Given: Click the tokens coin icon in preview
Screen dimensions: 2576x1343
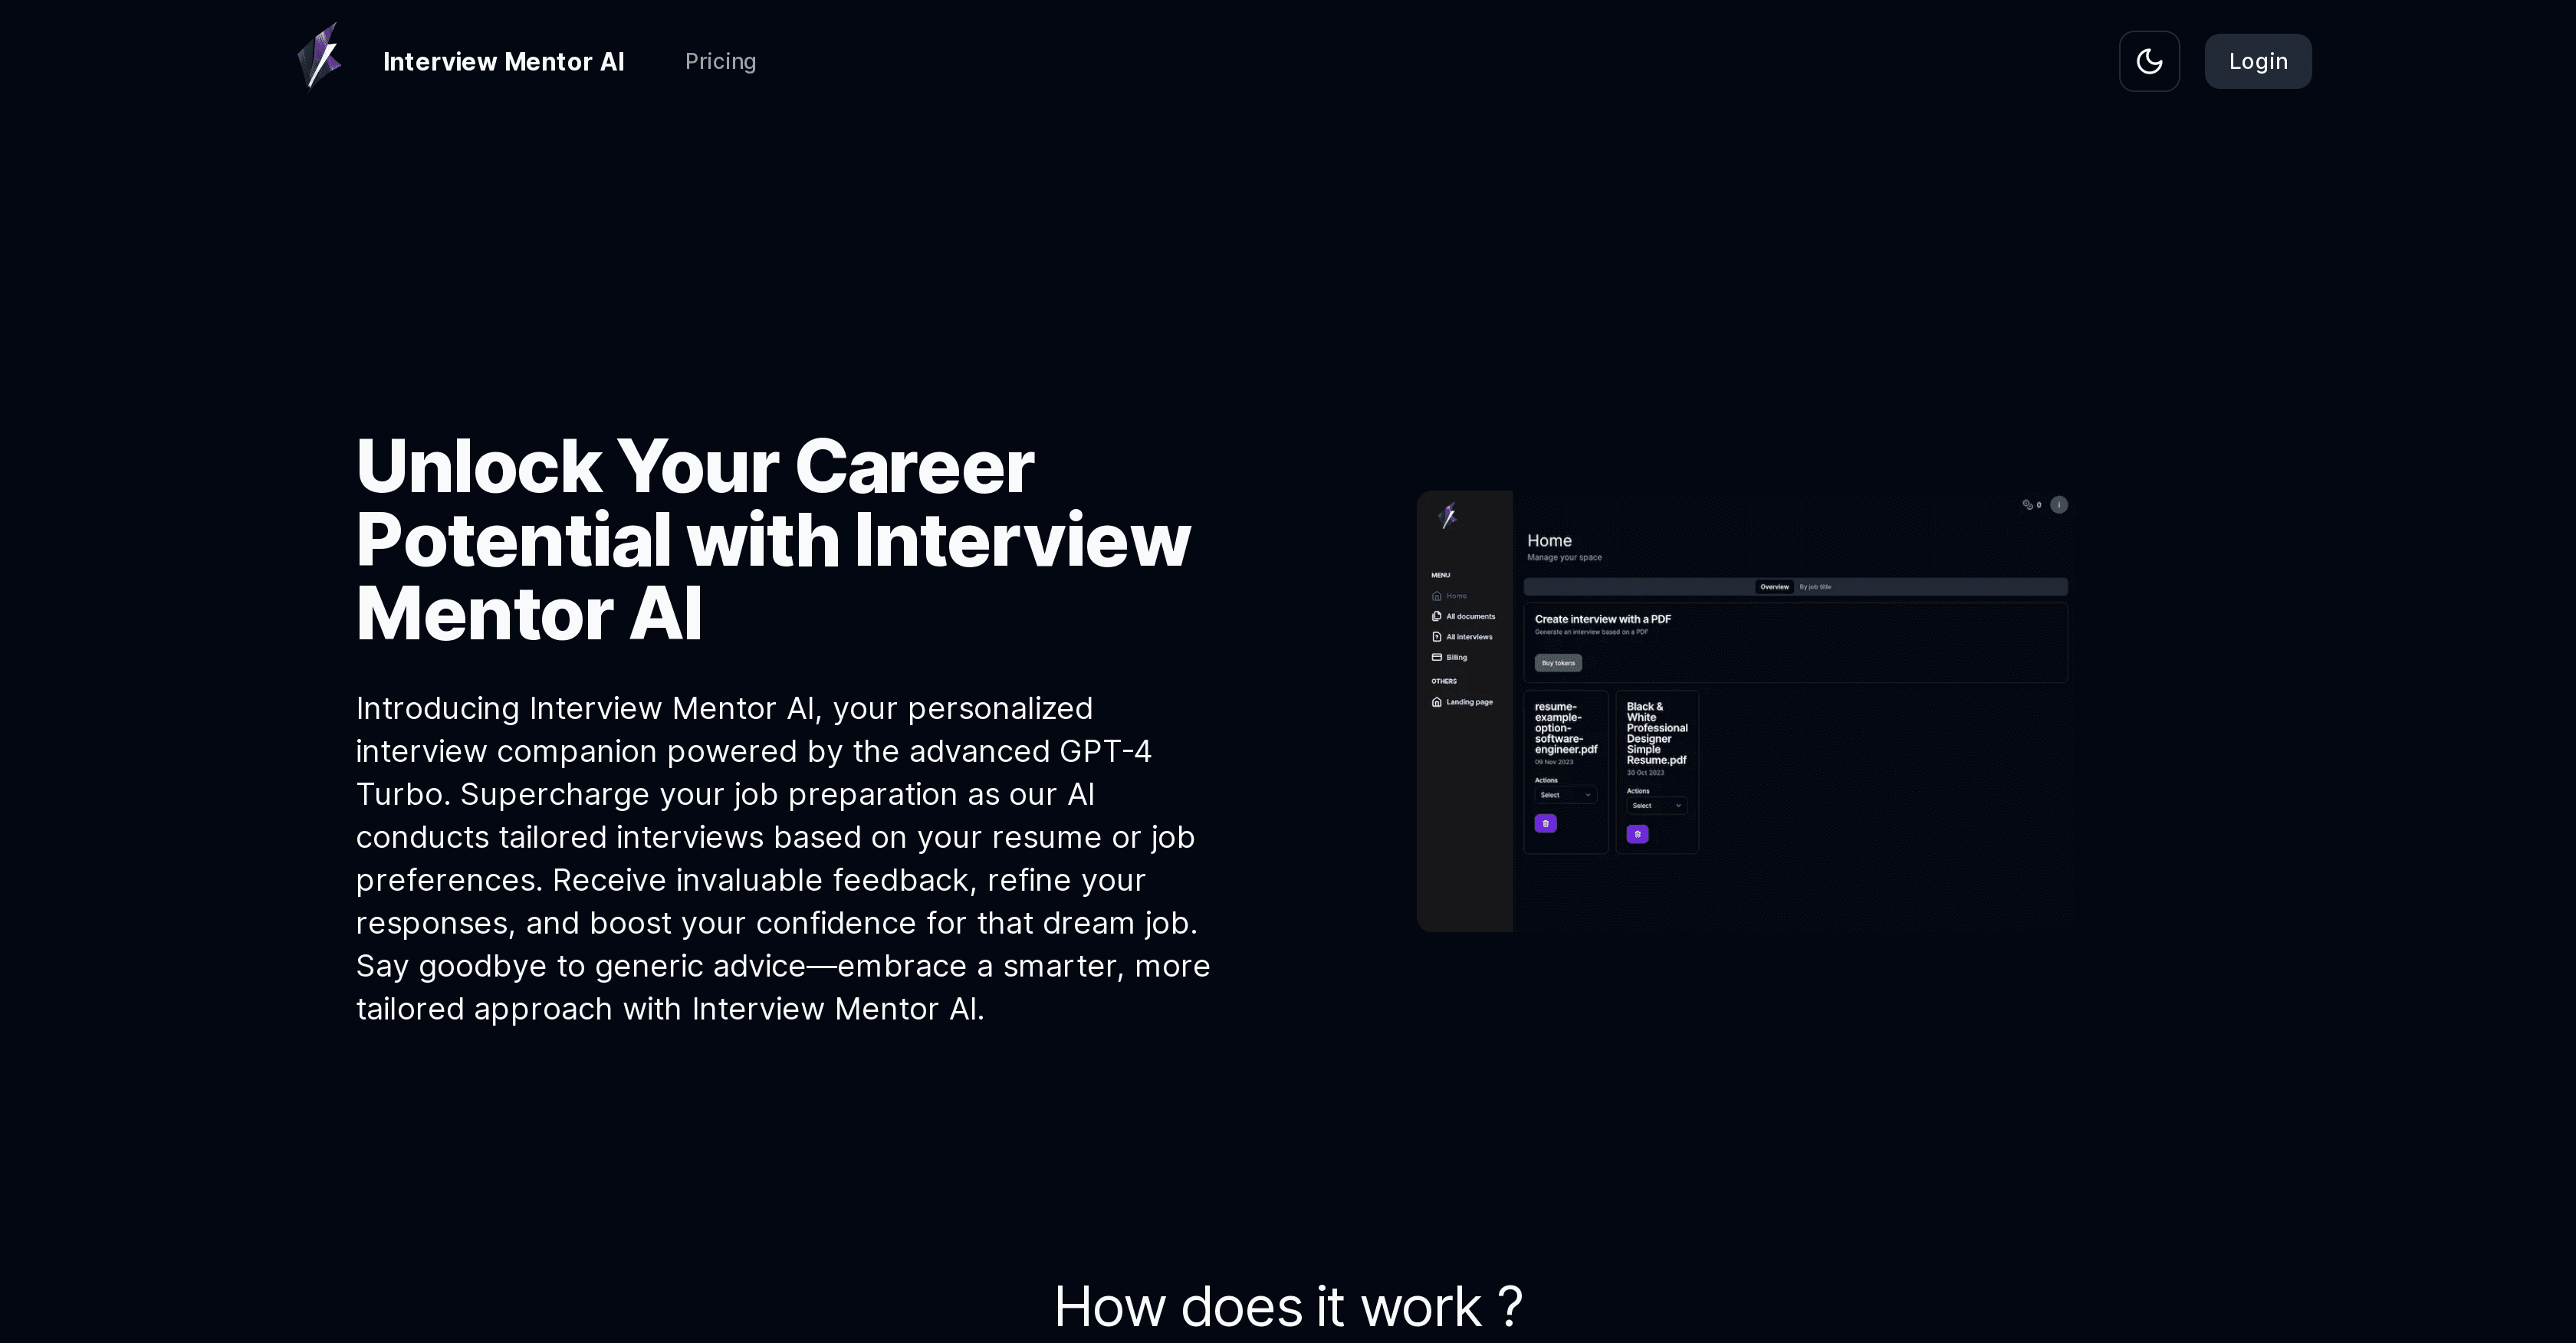Looking at the screenshot, I should (2027, 505).
